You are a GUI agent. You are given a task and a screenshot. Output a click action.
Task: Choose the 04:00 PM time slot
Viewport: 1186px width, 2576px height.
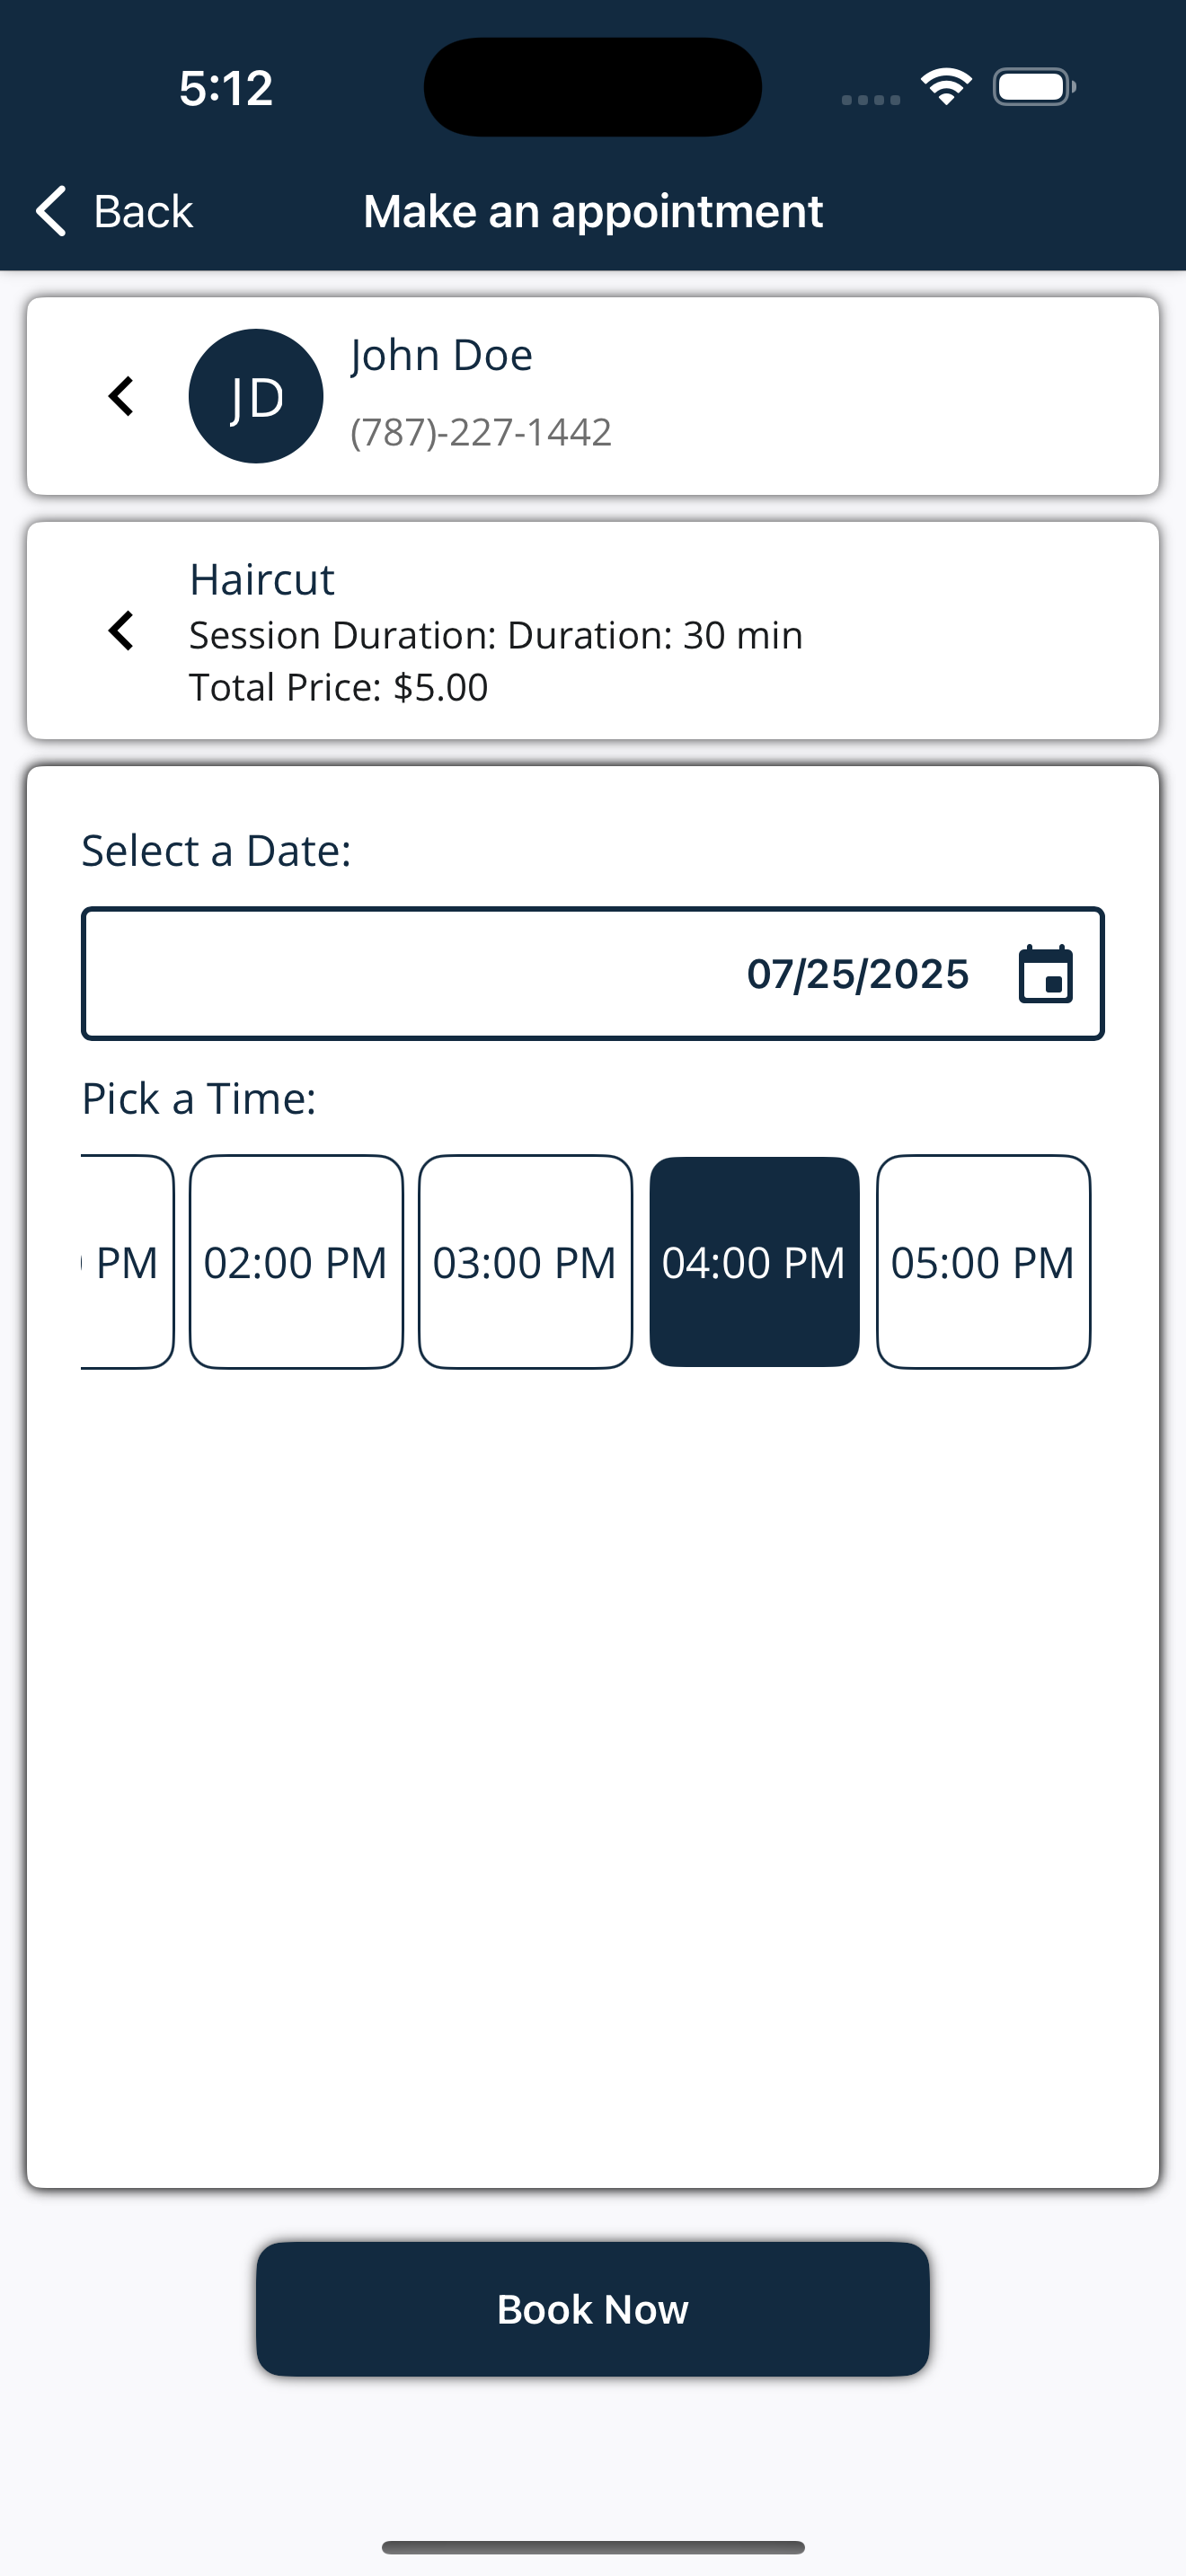point(754,1262)
